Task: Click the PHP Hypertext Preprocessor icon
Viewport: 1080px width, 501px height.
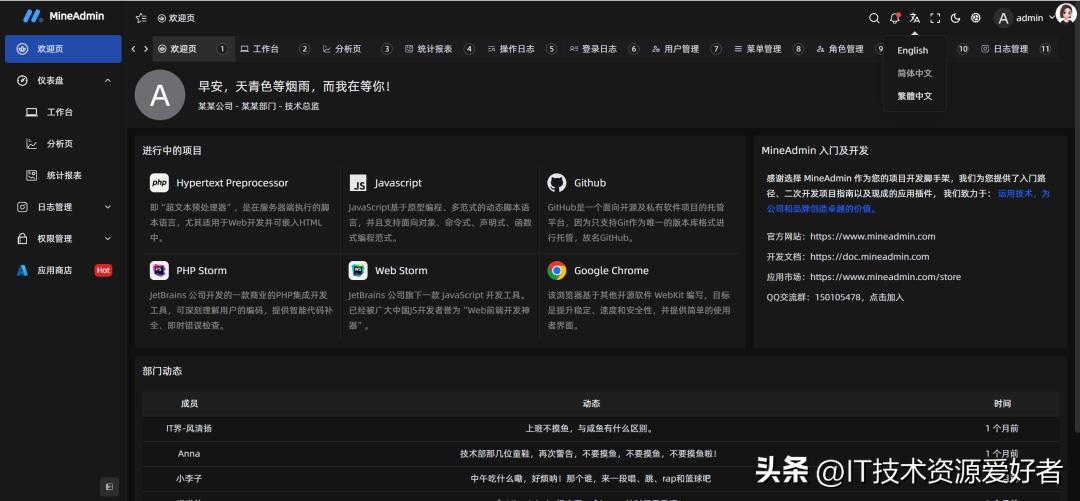Action: [159, 183]
